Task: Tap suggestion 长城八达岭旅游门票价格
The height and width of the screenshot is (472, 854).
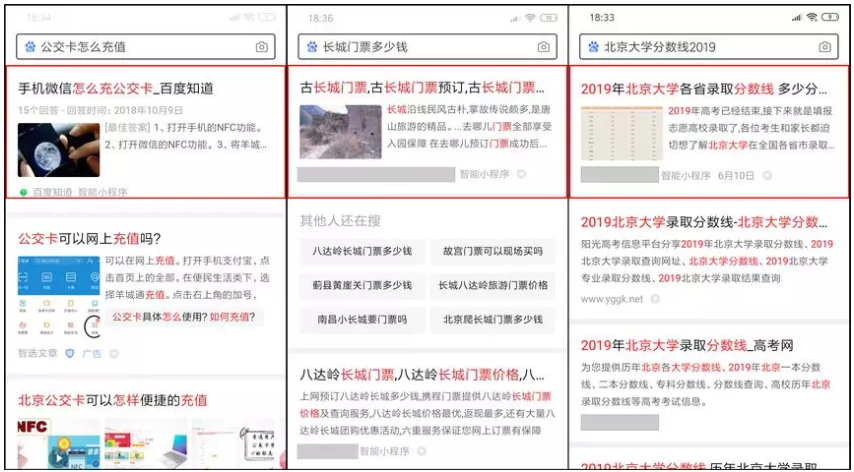Action: tap(493, 285)
